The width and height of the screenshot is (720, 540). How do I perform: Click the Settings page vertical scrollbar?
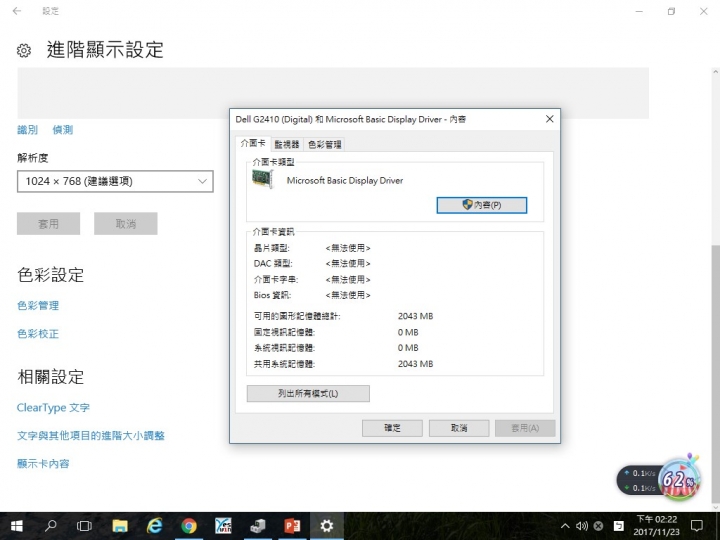[x=715, y=372]
